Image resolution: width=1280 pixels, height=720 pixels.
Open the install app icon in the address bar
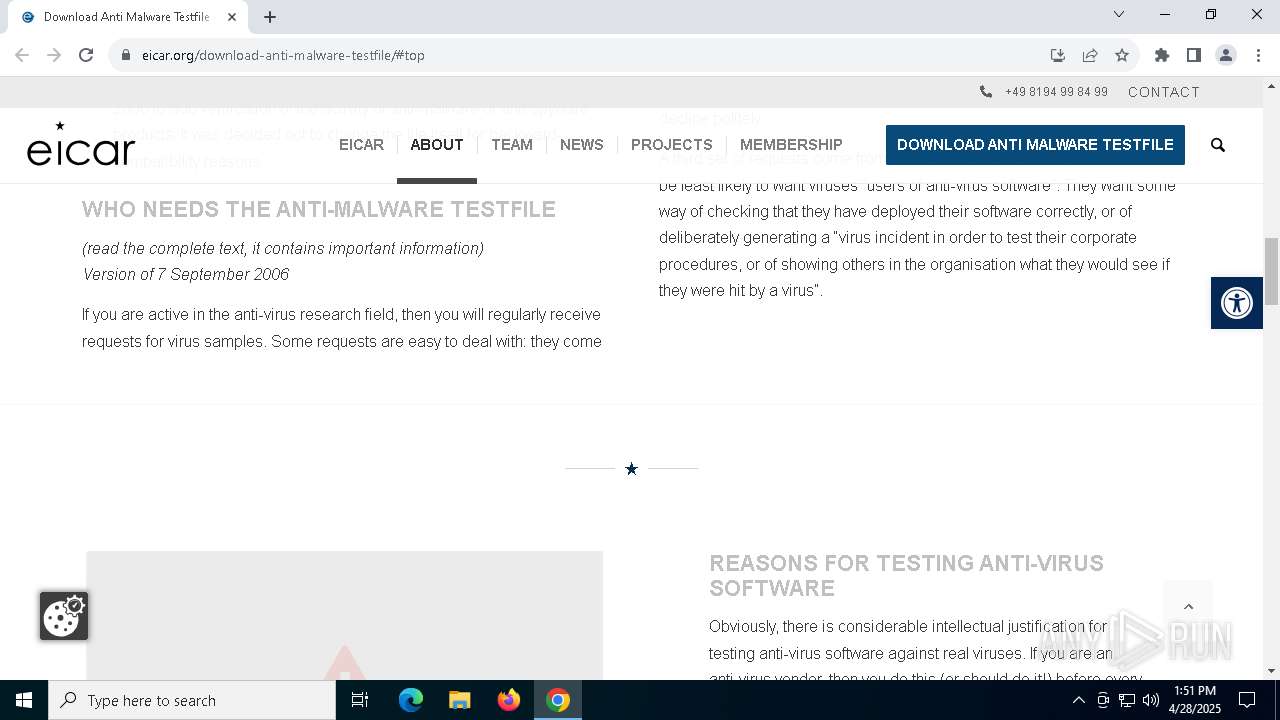pyautogui.click(x=1057, y=55)
